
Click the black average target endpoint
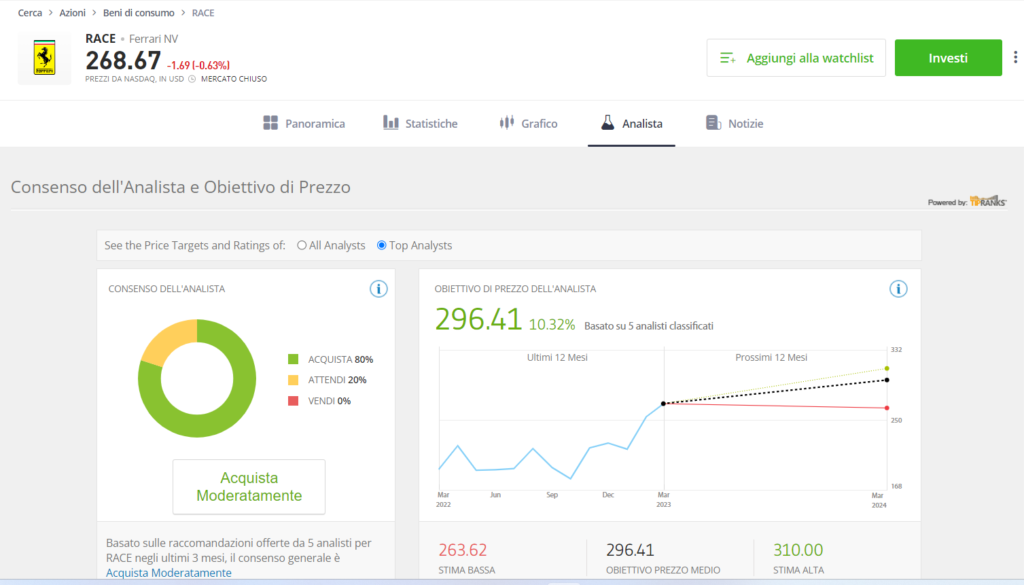point(887,380)
